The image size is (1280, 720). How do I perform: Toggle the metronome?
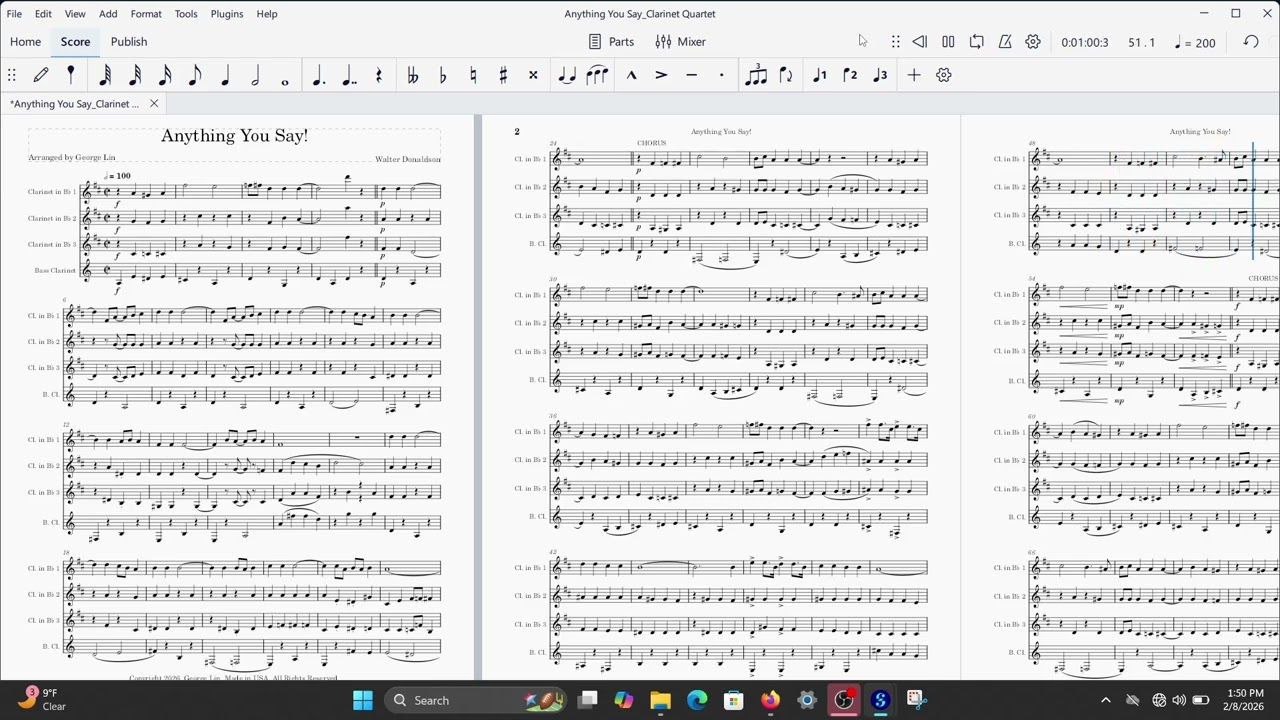[x=1005, y=42]
